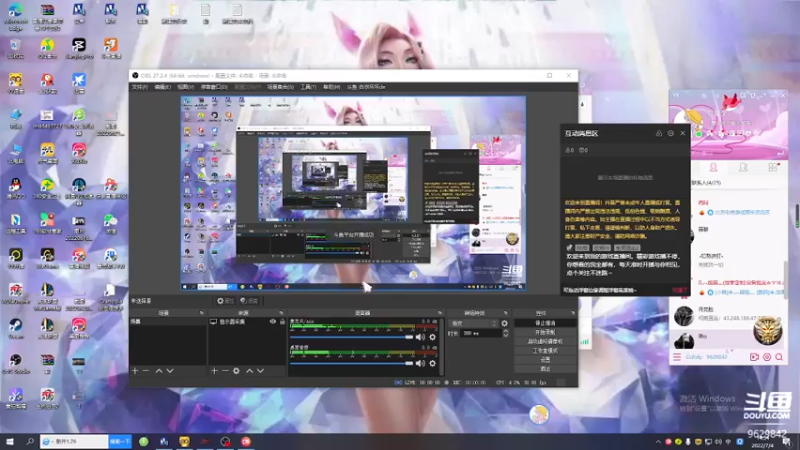Click target icon at YY window bottom
This screenshot has height=450, width=800.
[x=767, y=357]
